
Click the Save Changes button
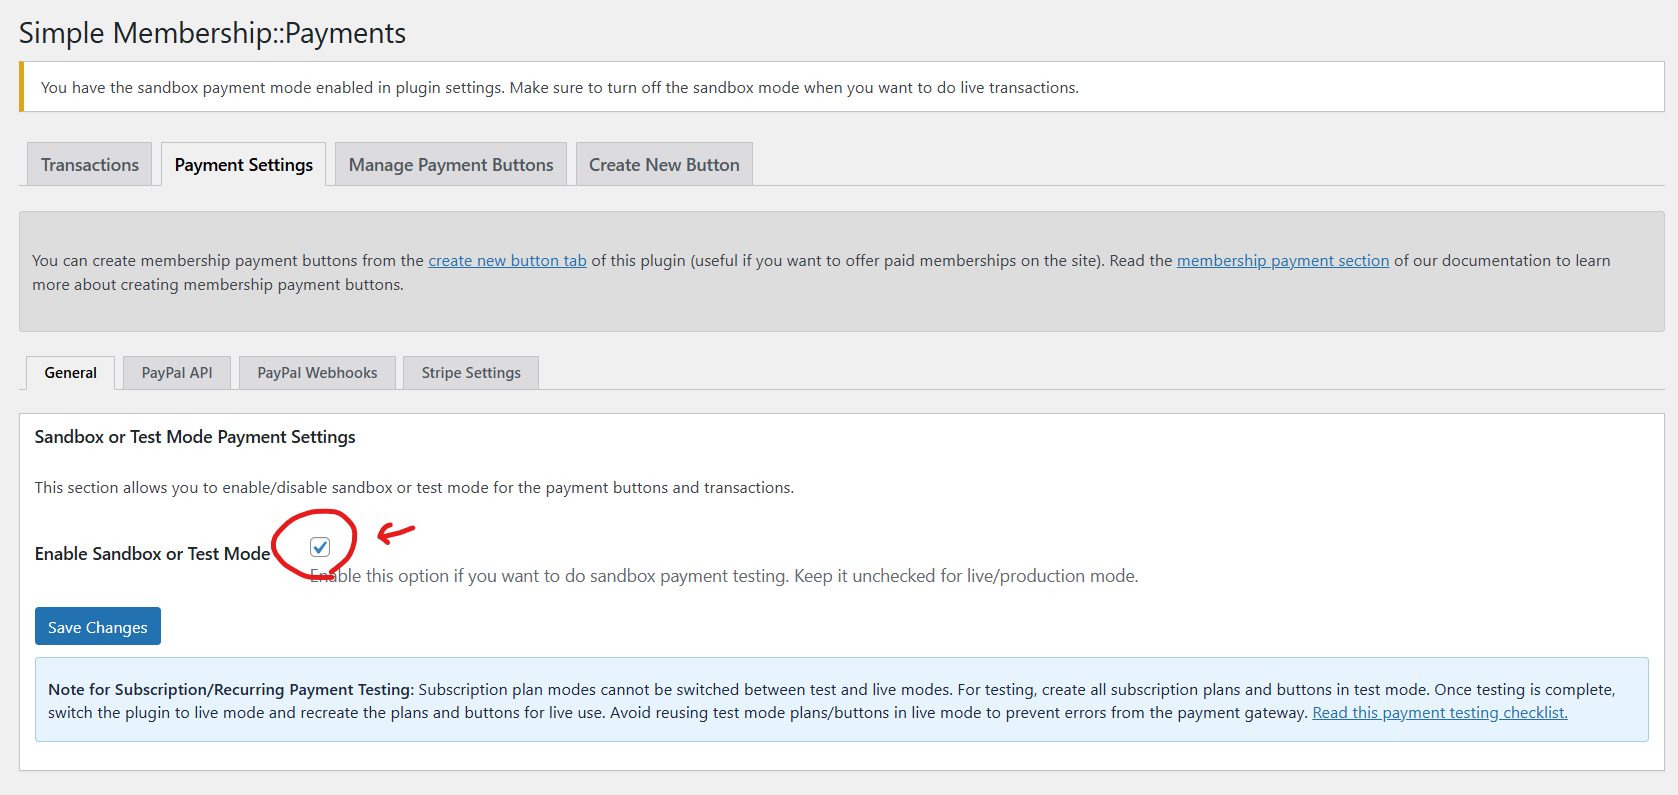(x=97, y=627)
